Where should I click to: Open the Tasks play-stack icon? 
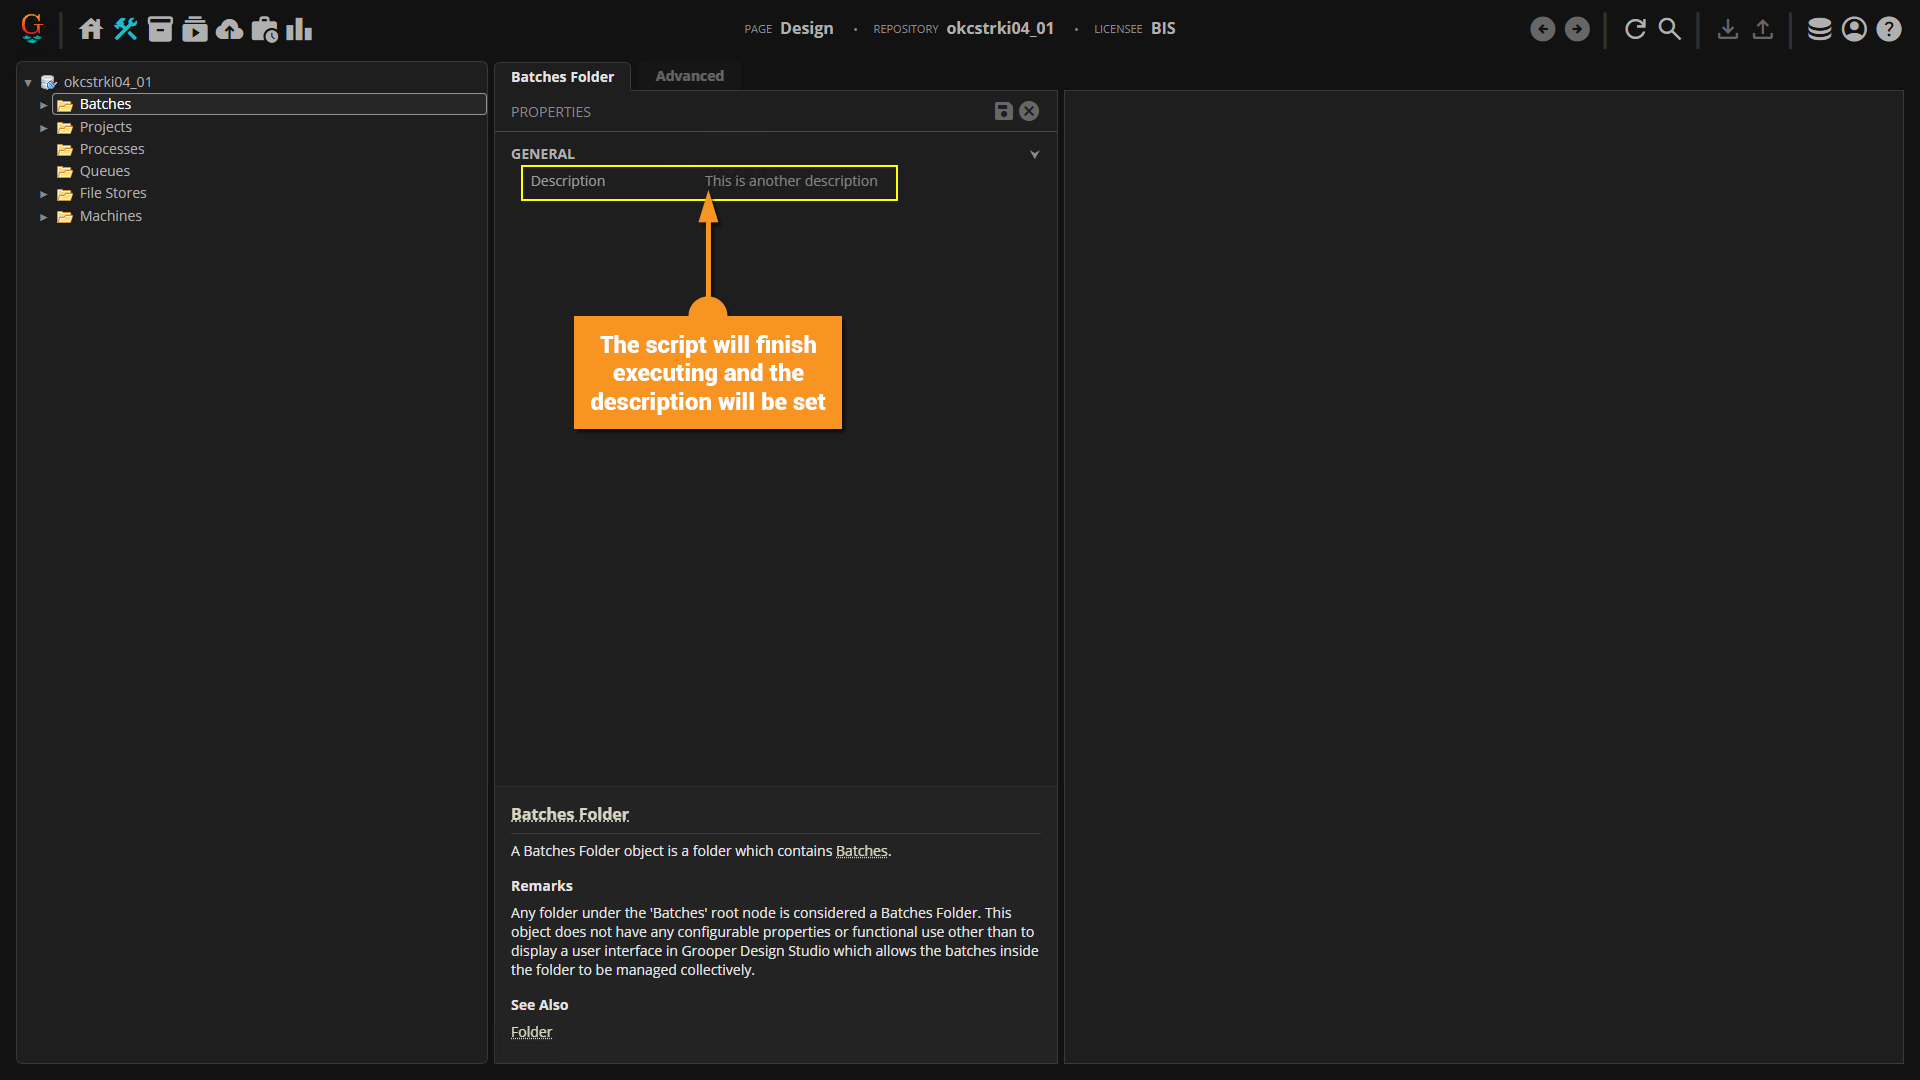coord(195,29)
